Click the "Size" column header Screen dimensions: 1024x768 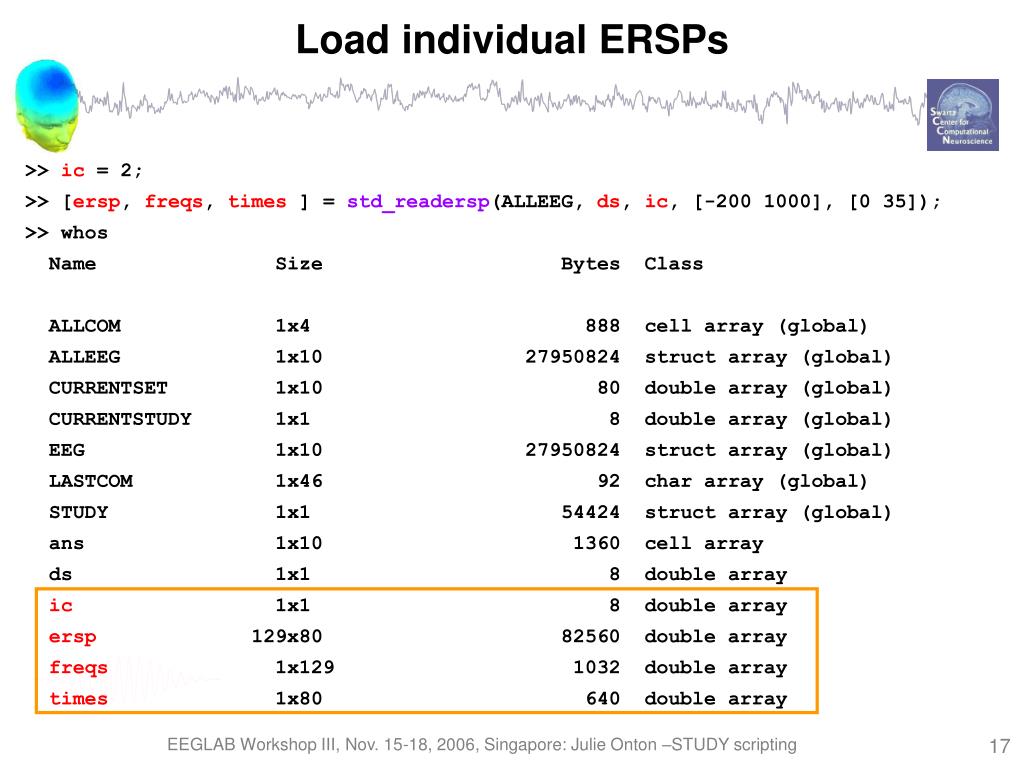tap(299, 264)
